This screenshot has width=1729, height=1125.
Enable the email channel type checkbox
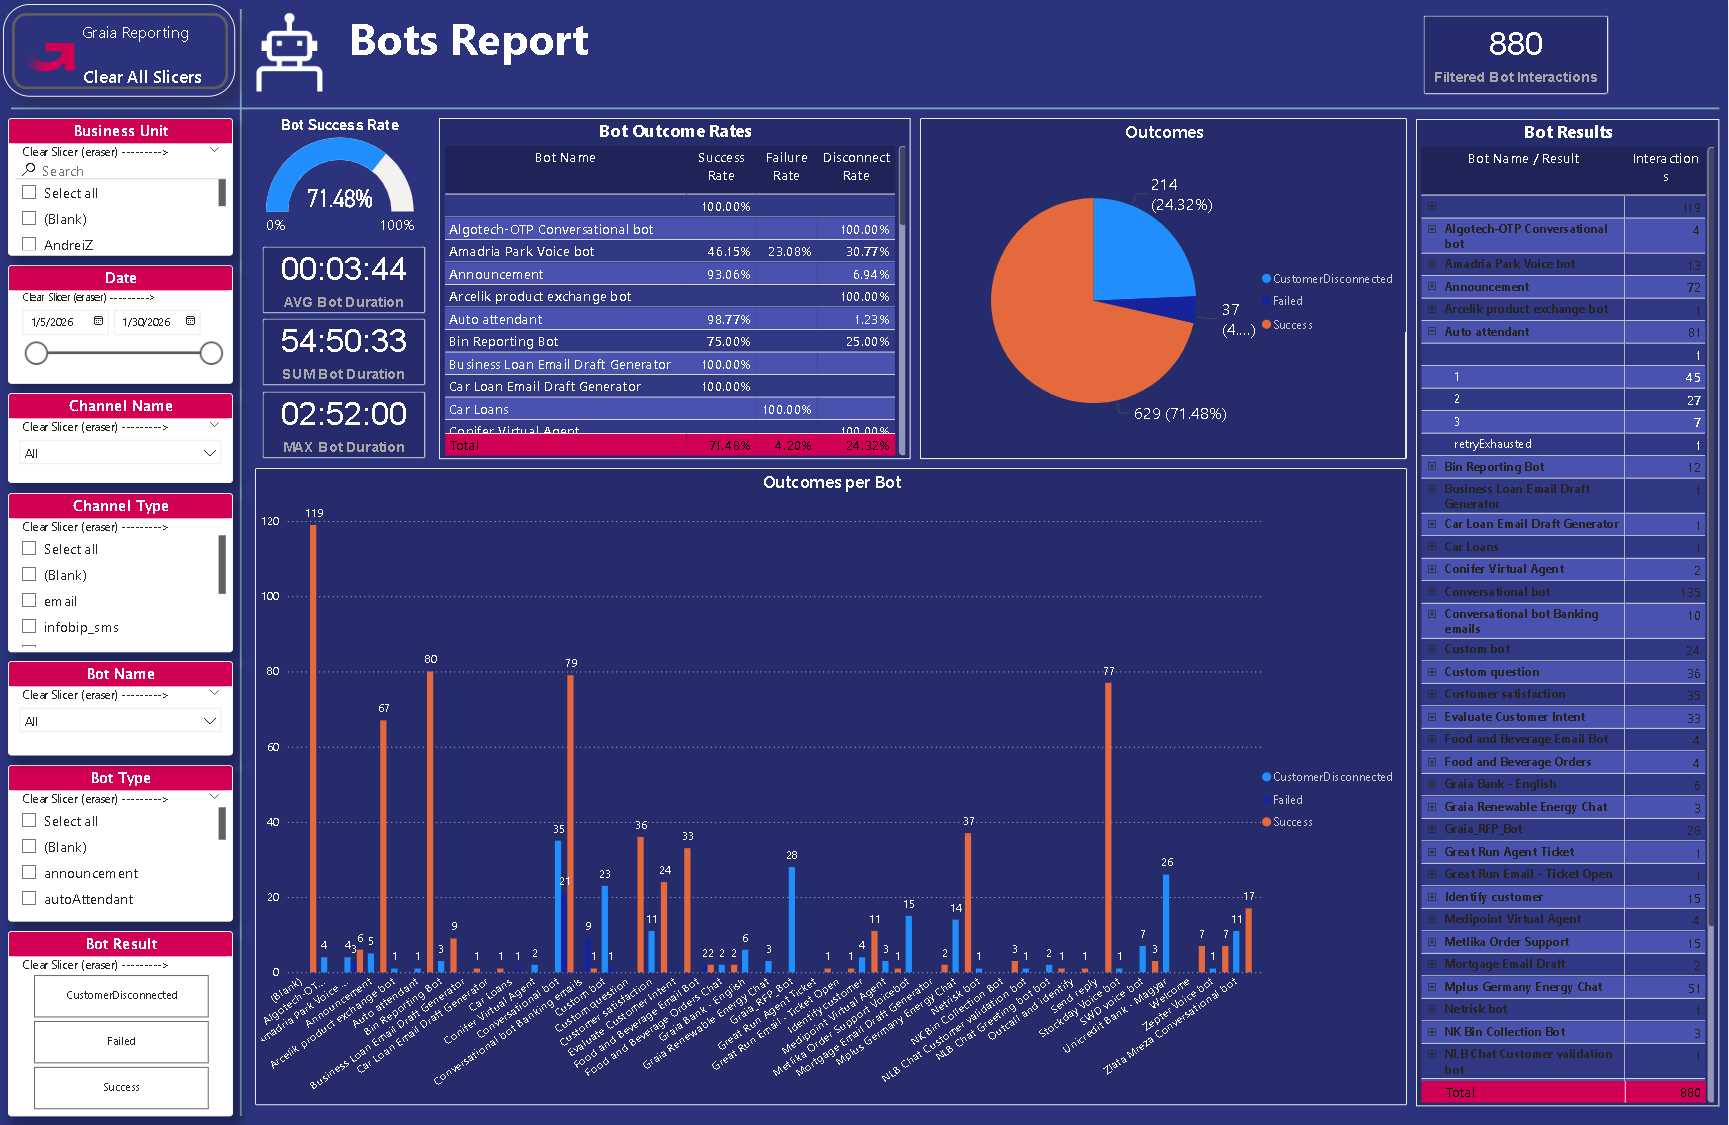tap(29, 601)
